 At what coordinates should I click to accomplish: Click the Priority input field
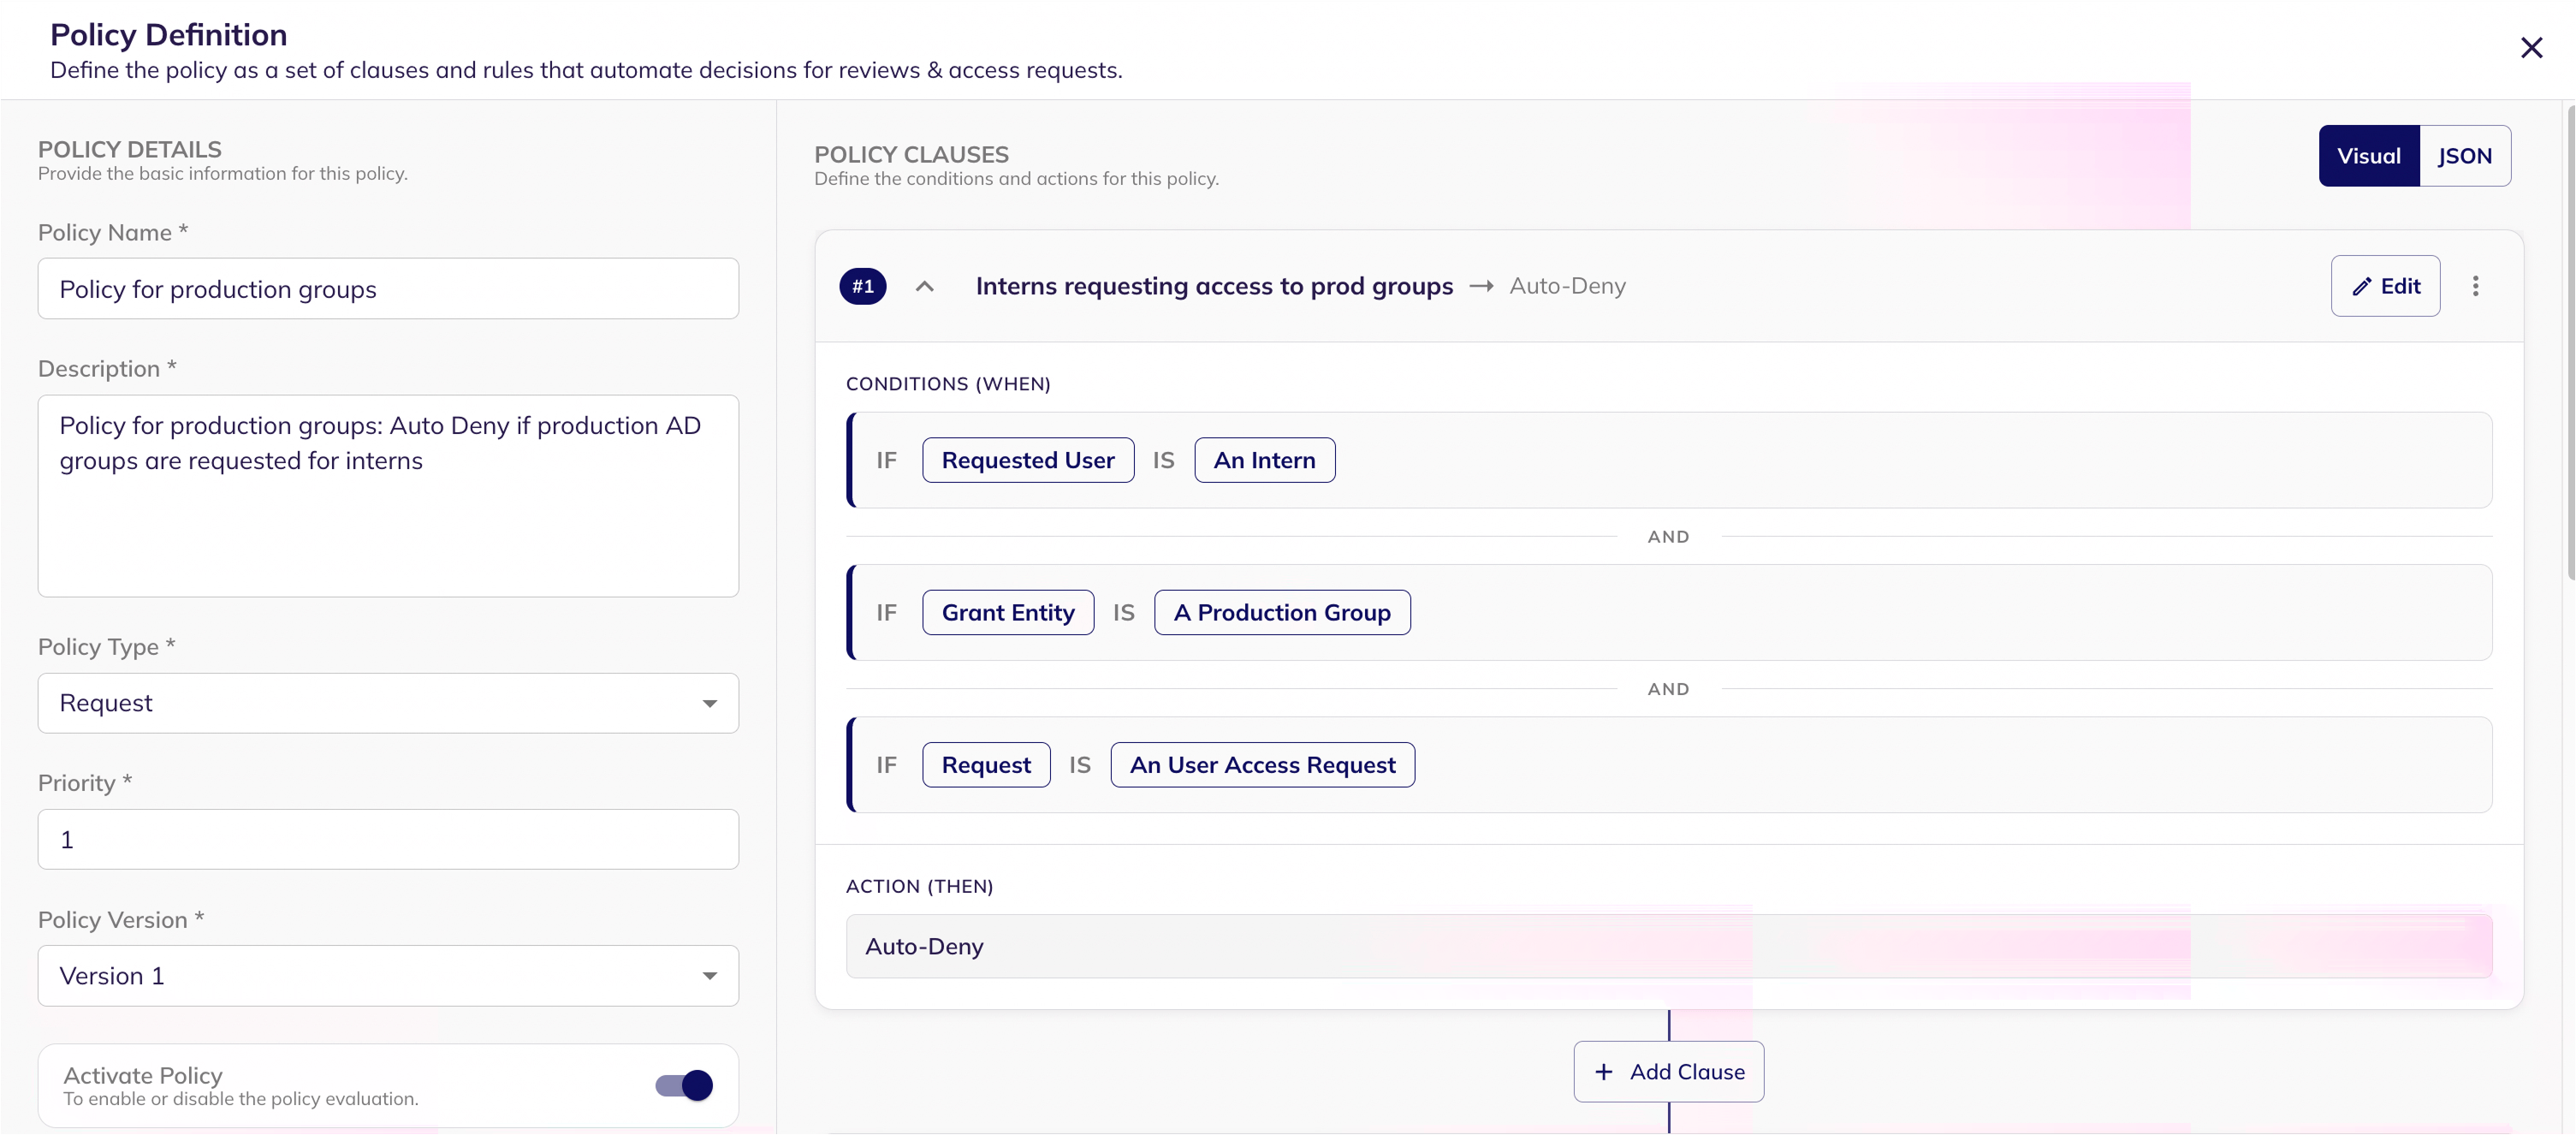pos(388,839)
